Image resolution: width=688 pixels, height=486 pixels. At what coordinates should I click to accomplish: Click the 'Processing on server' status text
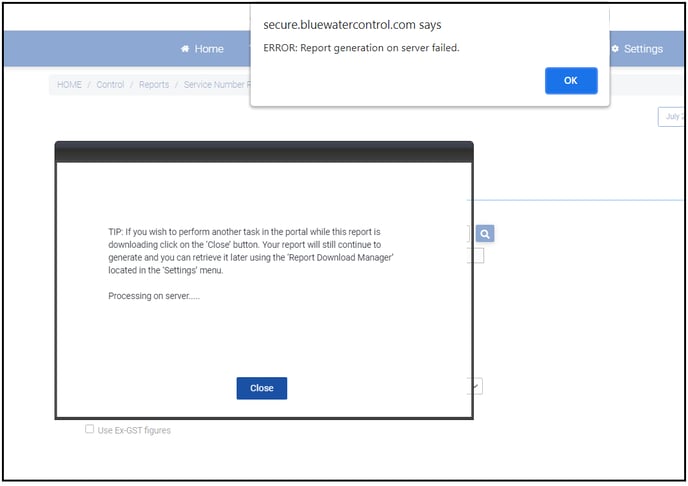tap(154, 297)
